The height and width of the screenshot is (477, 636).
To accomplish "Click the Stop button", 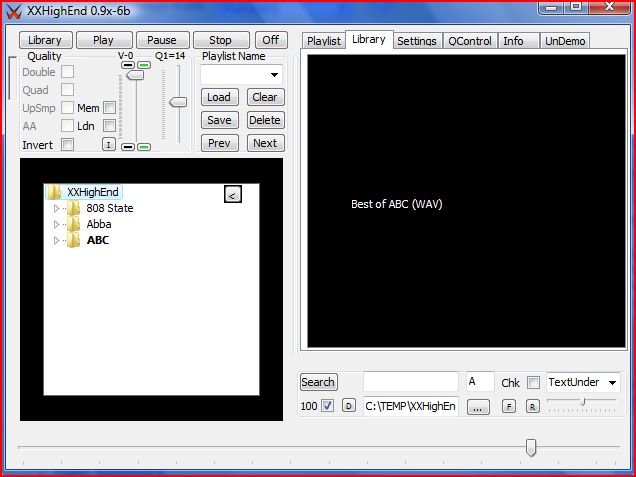I will 221,40.
